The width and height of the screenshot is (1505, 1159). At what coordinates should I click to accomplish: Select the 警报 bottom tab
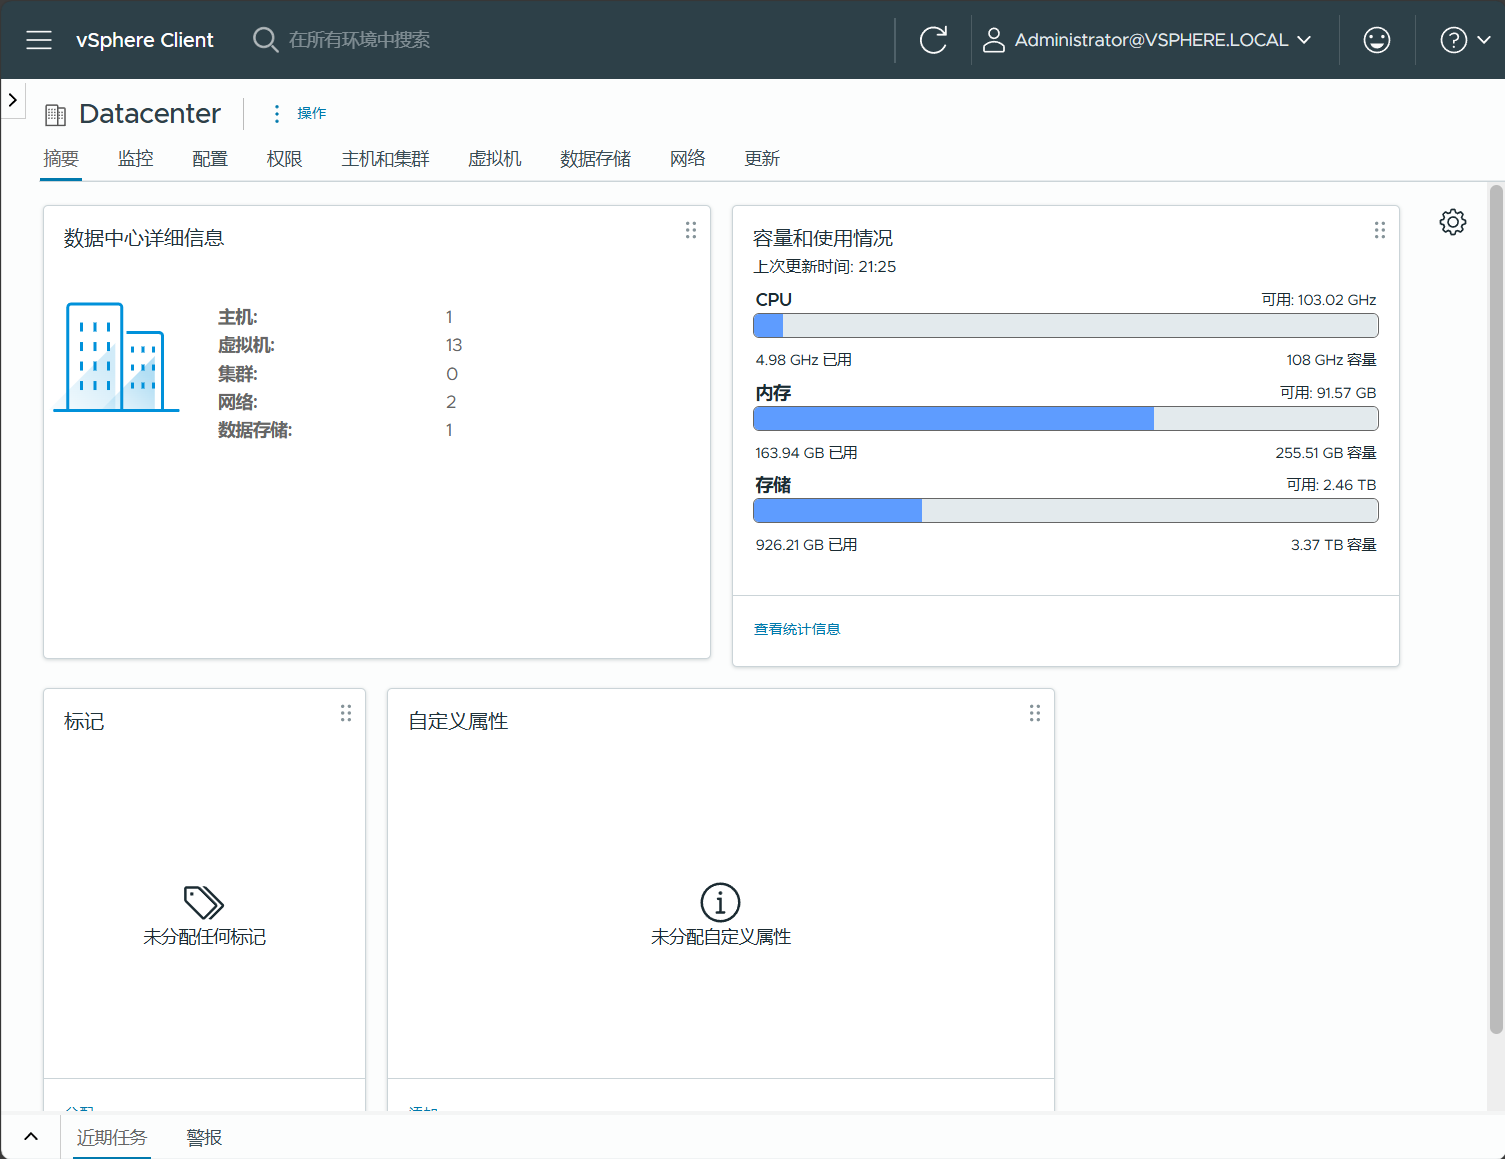(x=204, y=1137)
